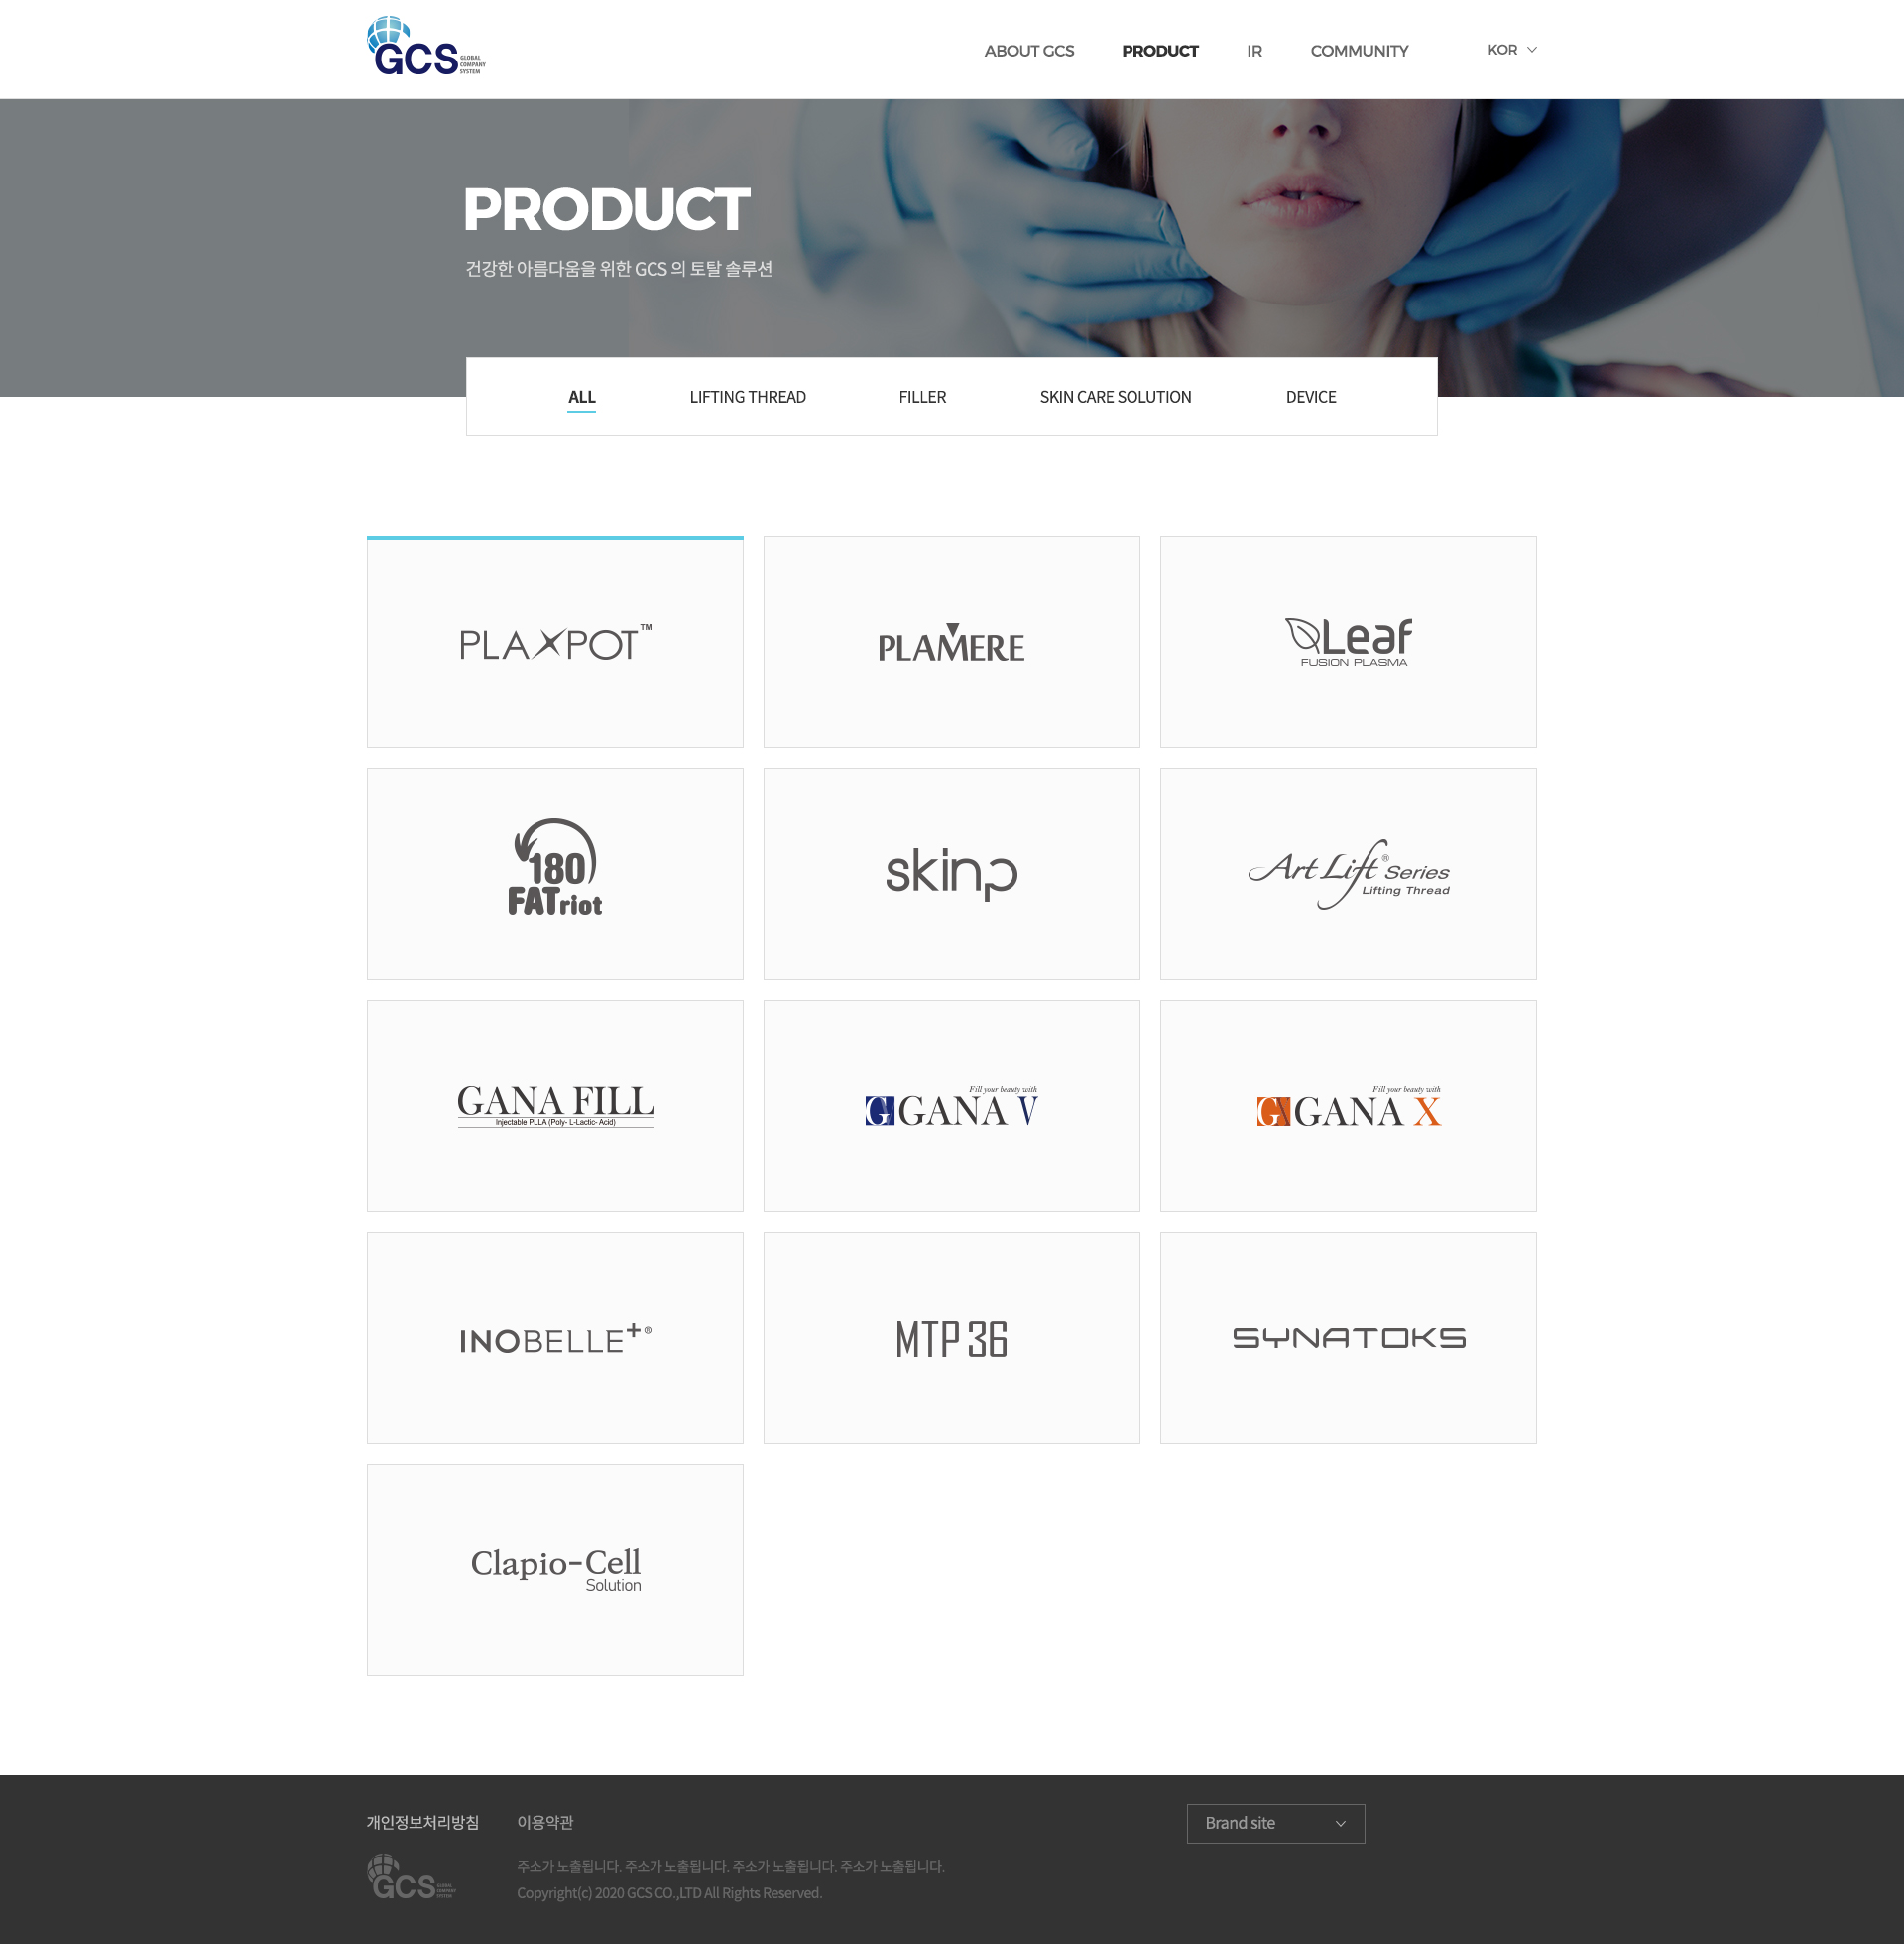View the Leaf Fusion Plasma product

click(1348, 642)
